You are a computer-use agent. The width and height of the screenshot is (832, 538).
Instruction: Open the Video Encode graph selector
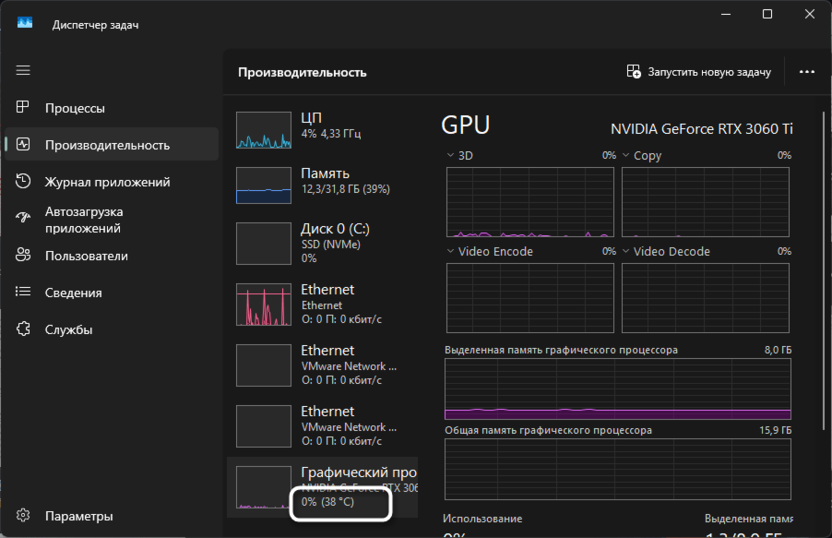click(450, 252)
